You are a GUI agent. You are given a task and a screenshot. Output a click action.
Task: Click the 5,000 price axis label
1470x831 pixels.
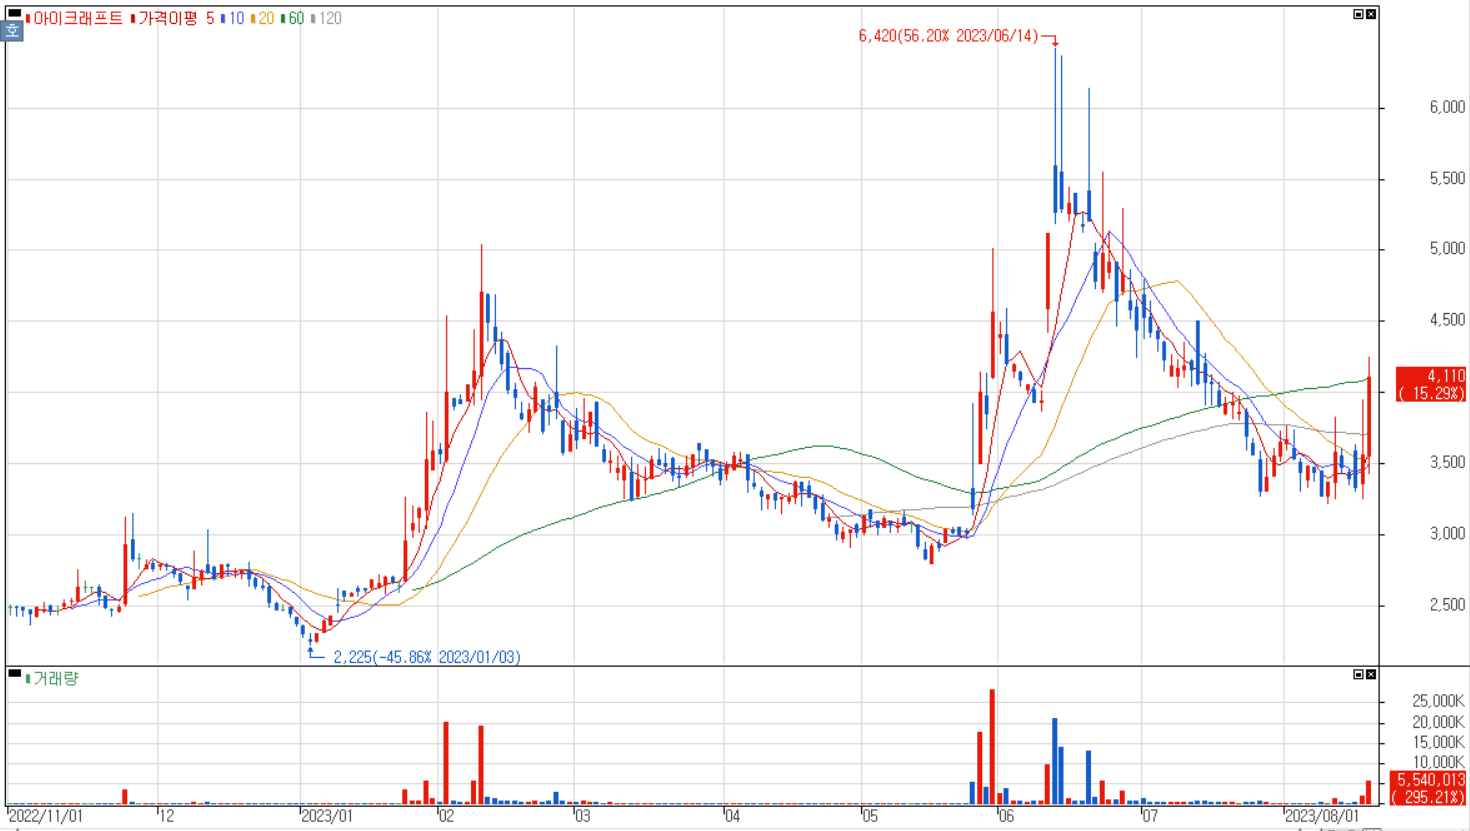pos(1447,249)
